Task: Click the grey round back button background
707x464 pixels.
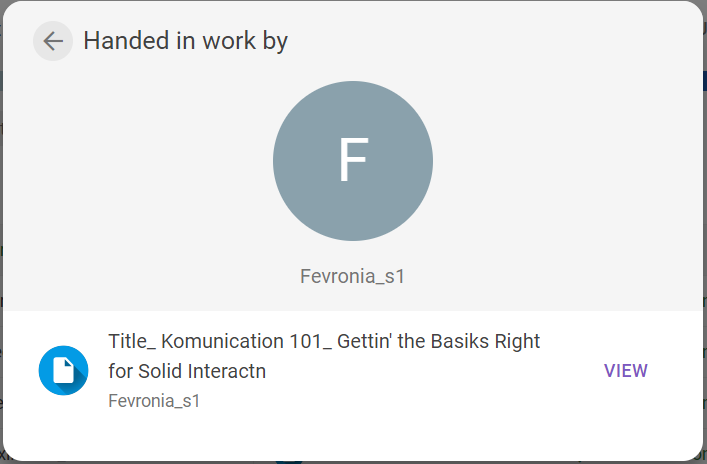Action: click(53, 41)
